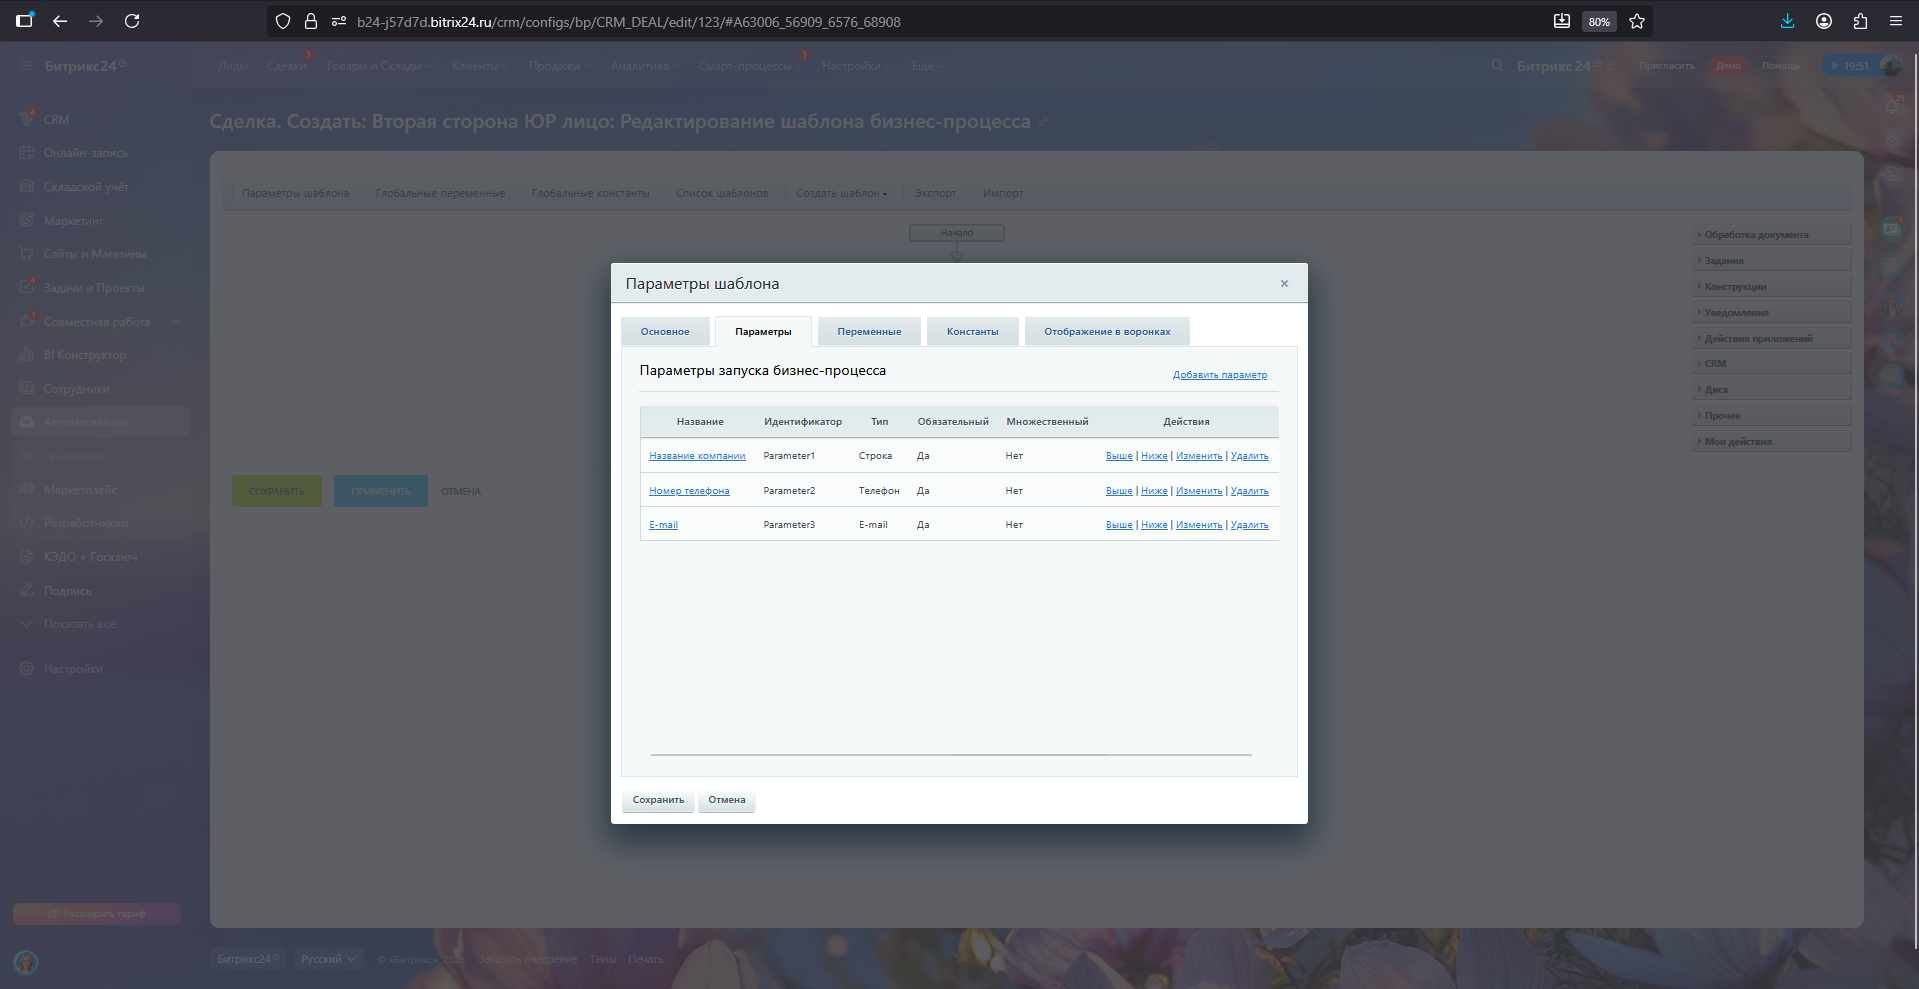1919x989 pixels.
Task: Open the browser downloads panel
Action: click(1788, 21)
